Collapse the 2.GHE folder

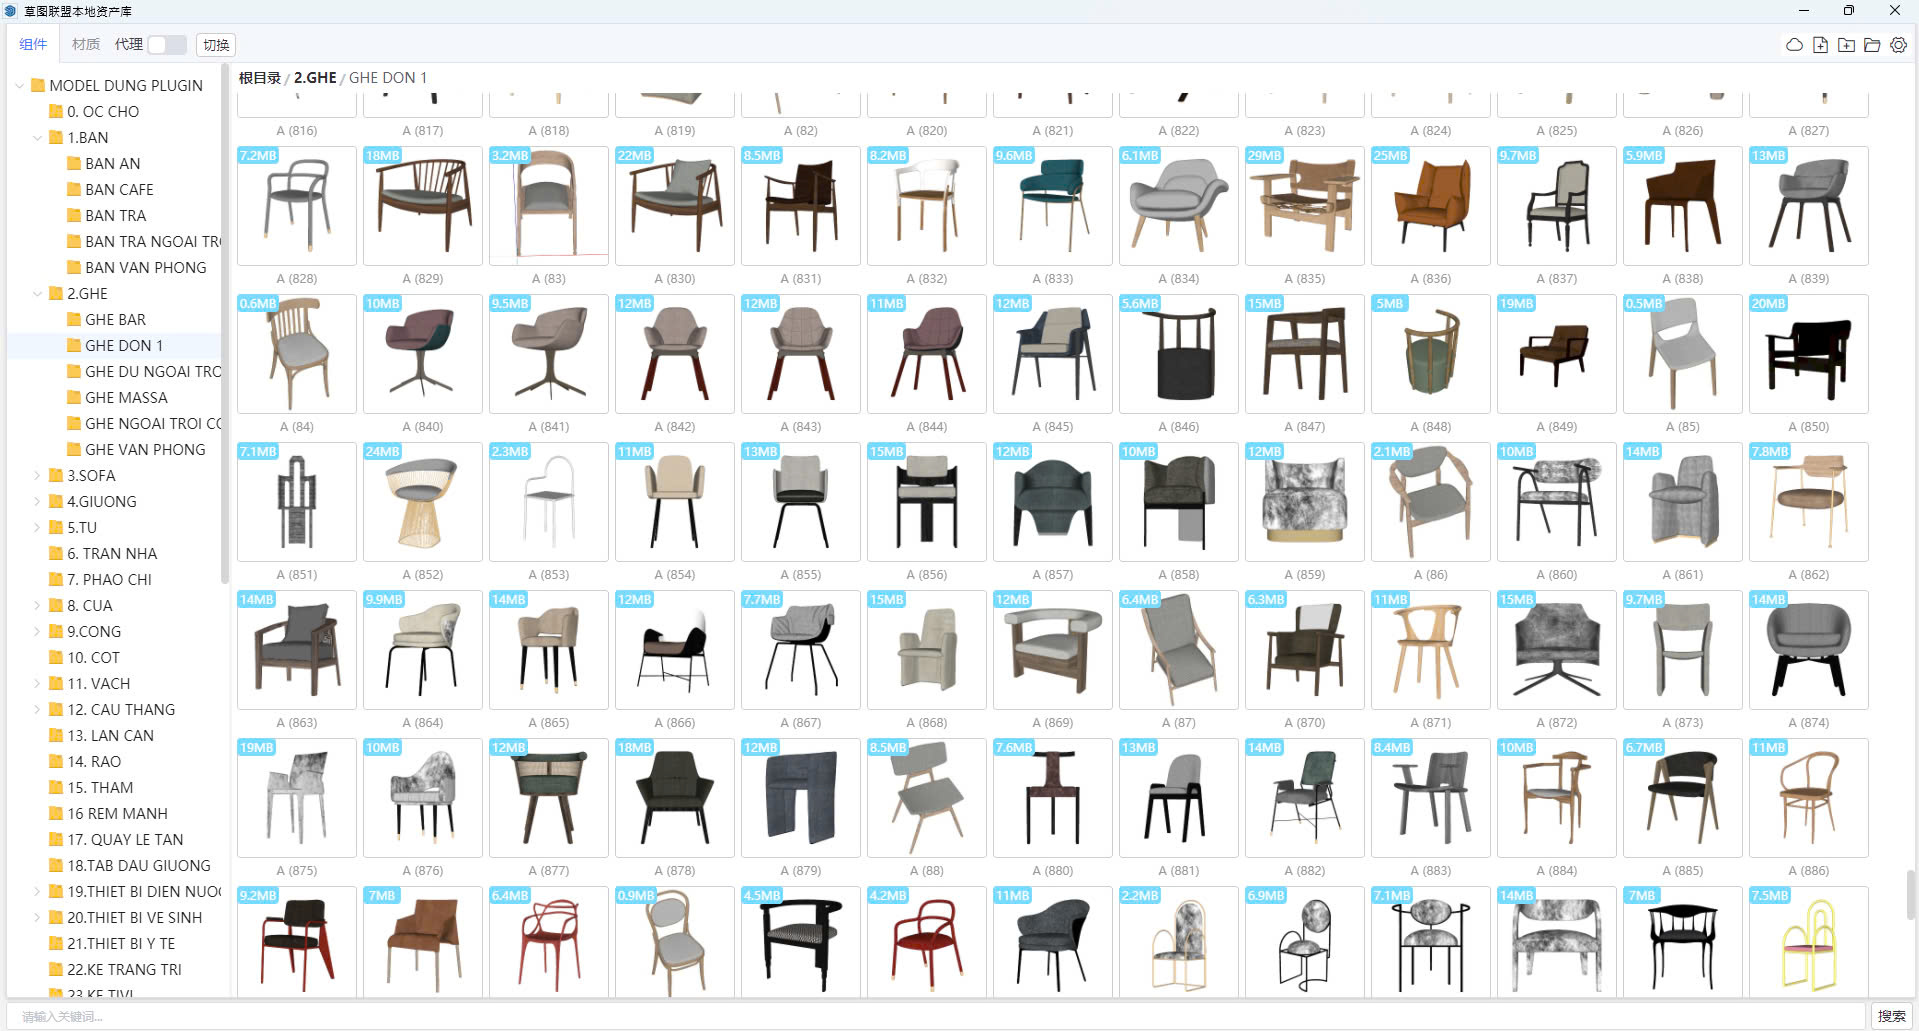pyautogui.click(x=38, y=294)
